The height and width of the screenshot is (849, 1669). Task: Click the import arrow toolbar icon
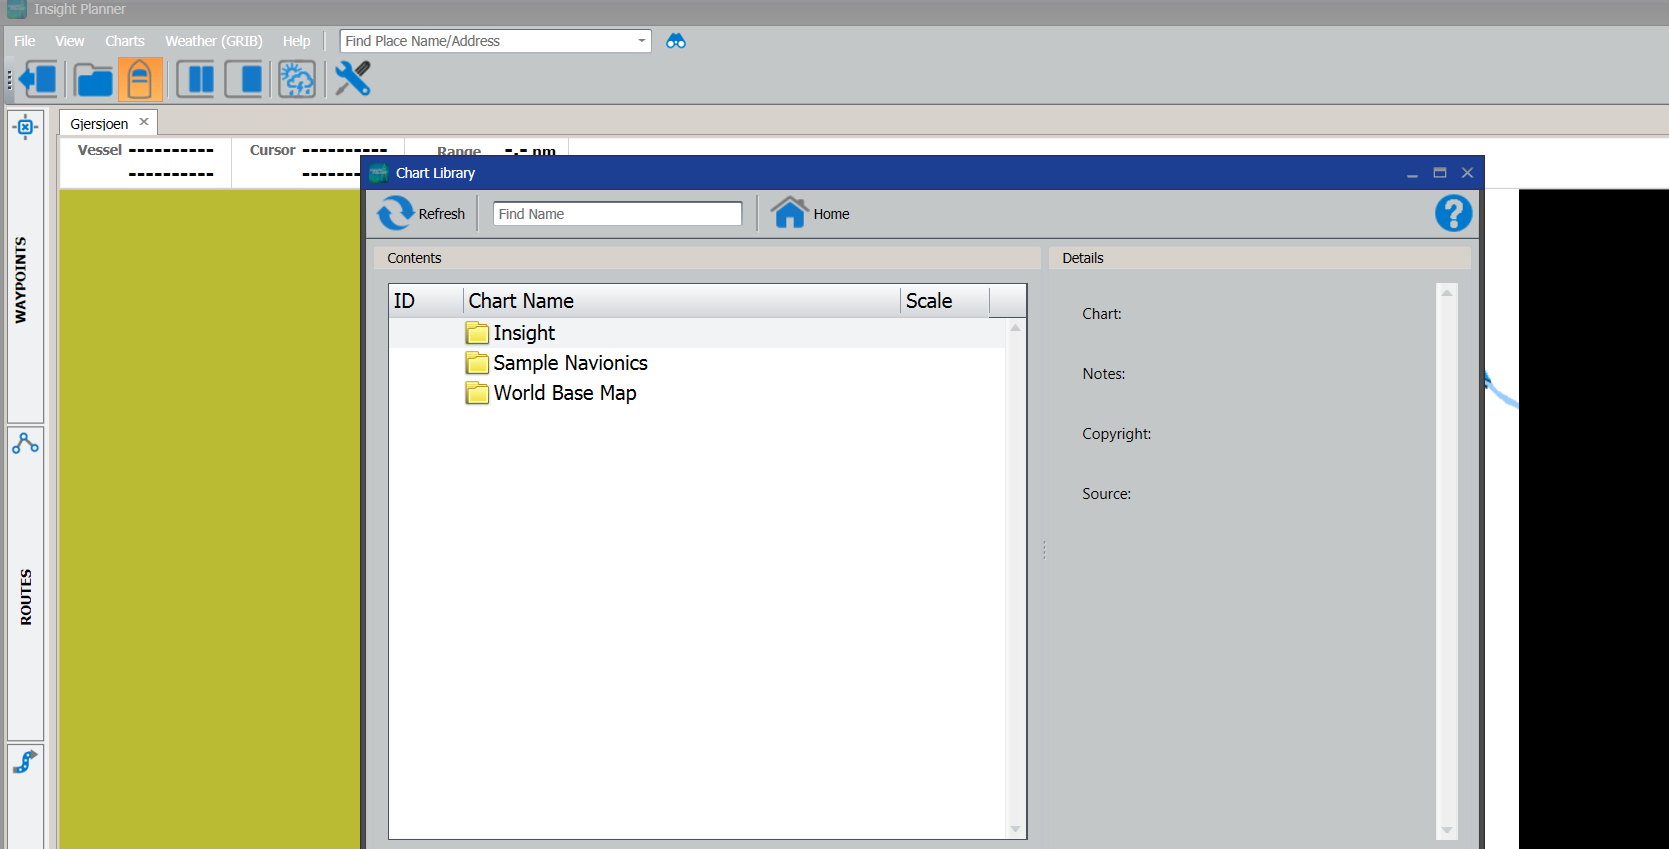pos(40,79)
